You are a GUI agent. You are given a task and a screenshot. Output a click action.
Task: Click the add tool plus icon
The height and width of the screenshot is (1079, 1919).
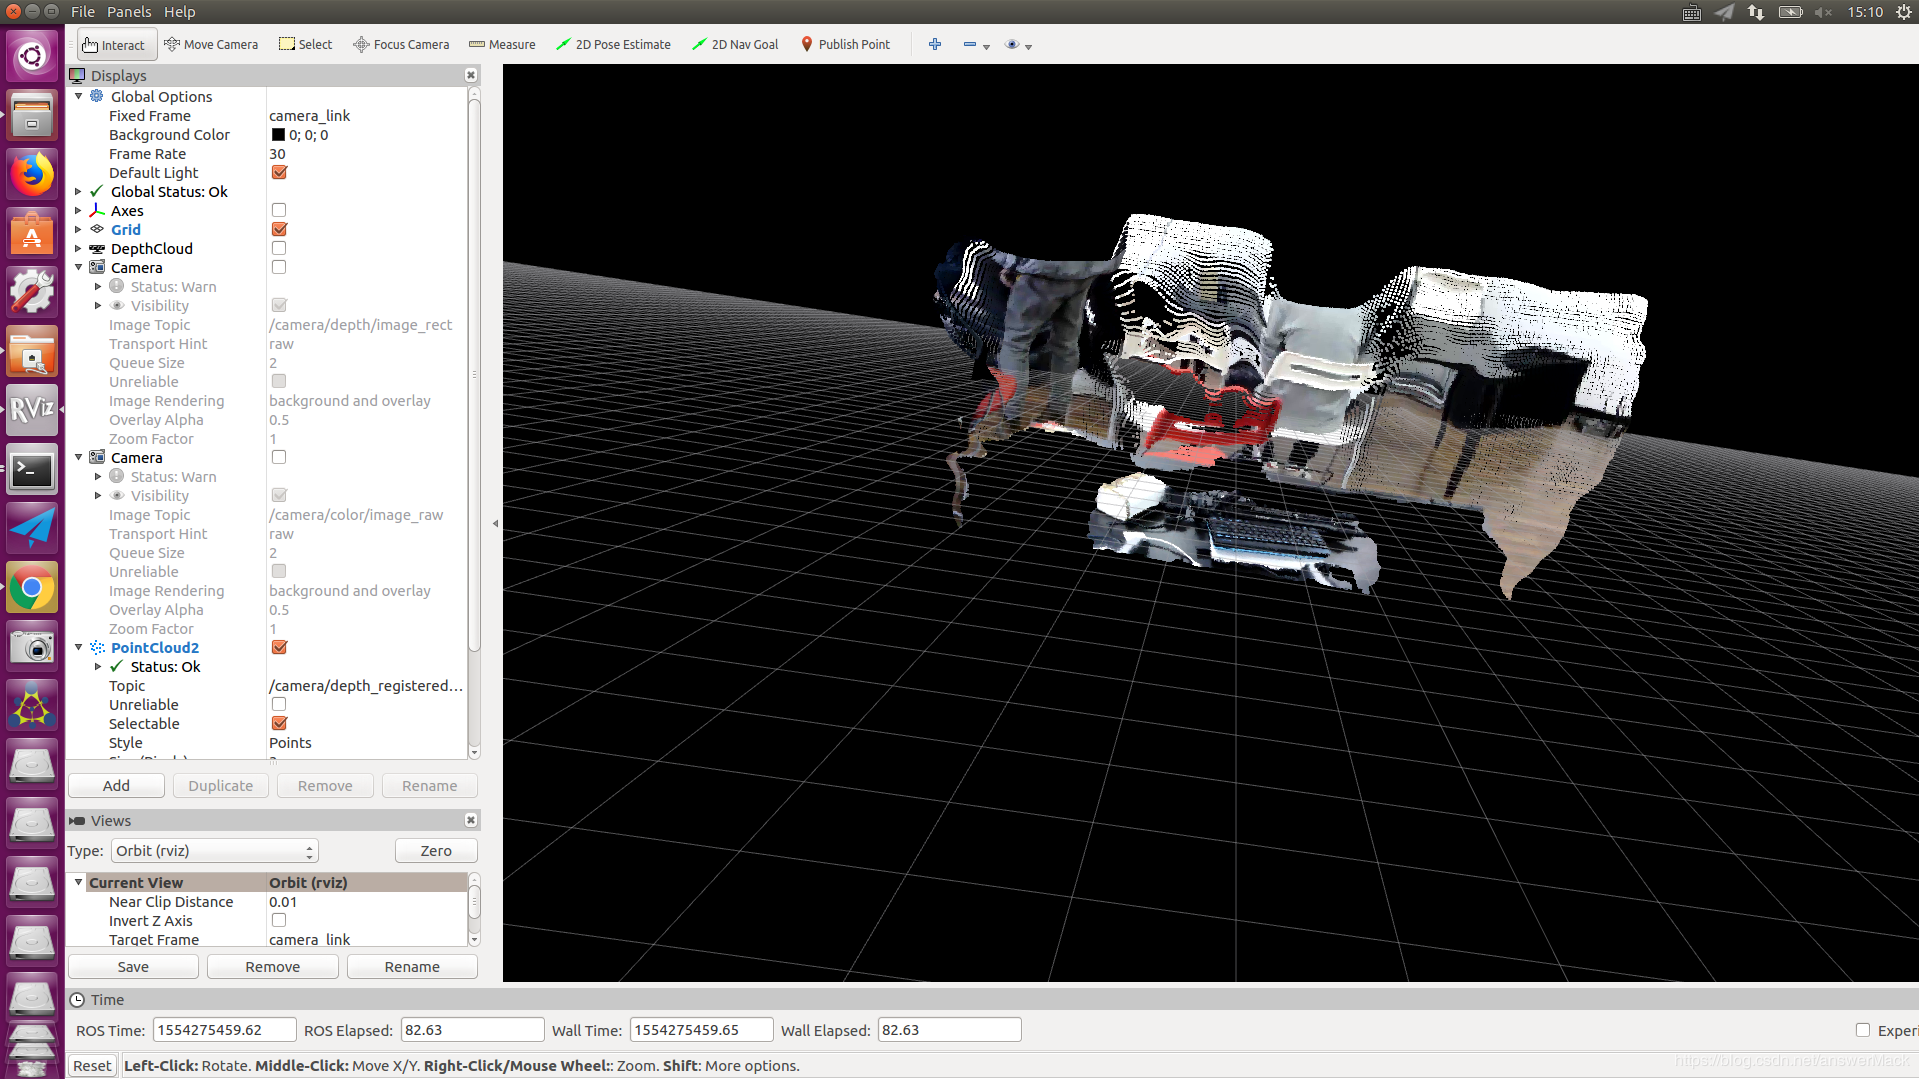935,45
